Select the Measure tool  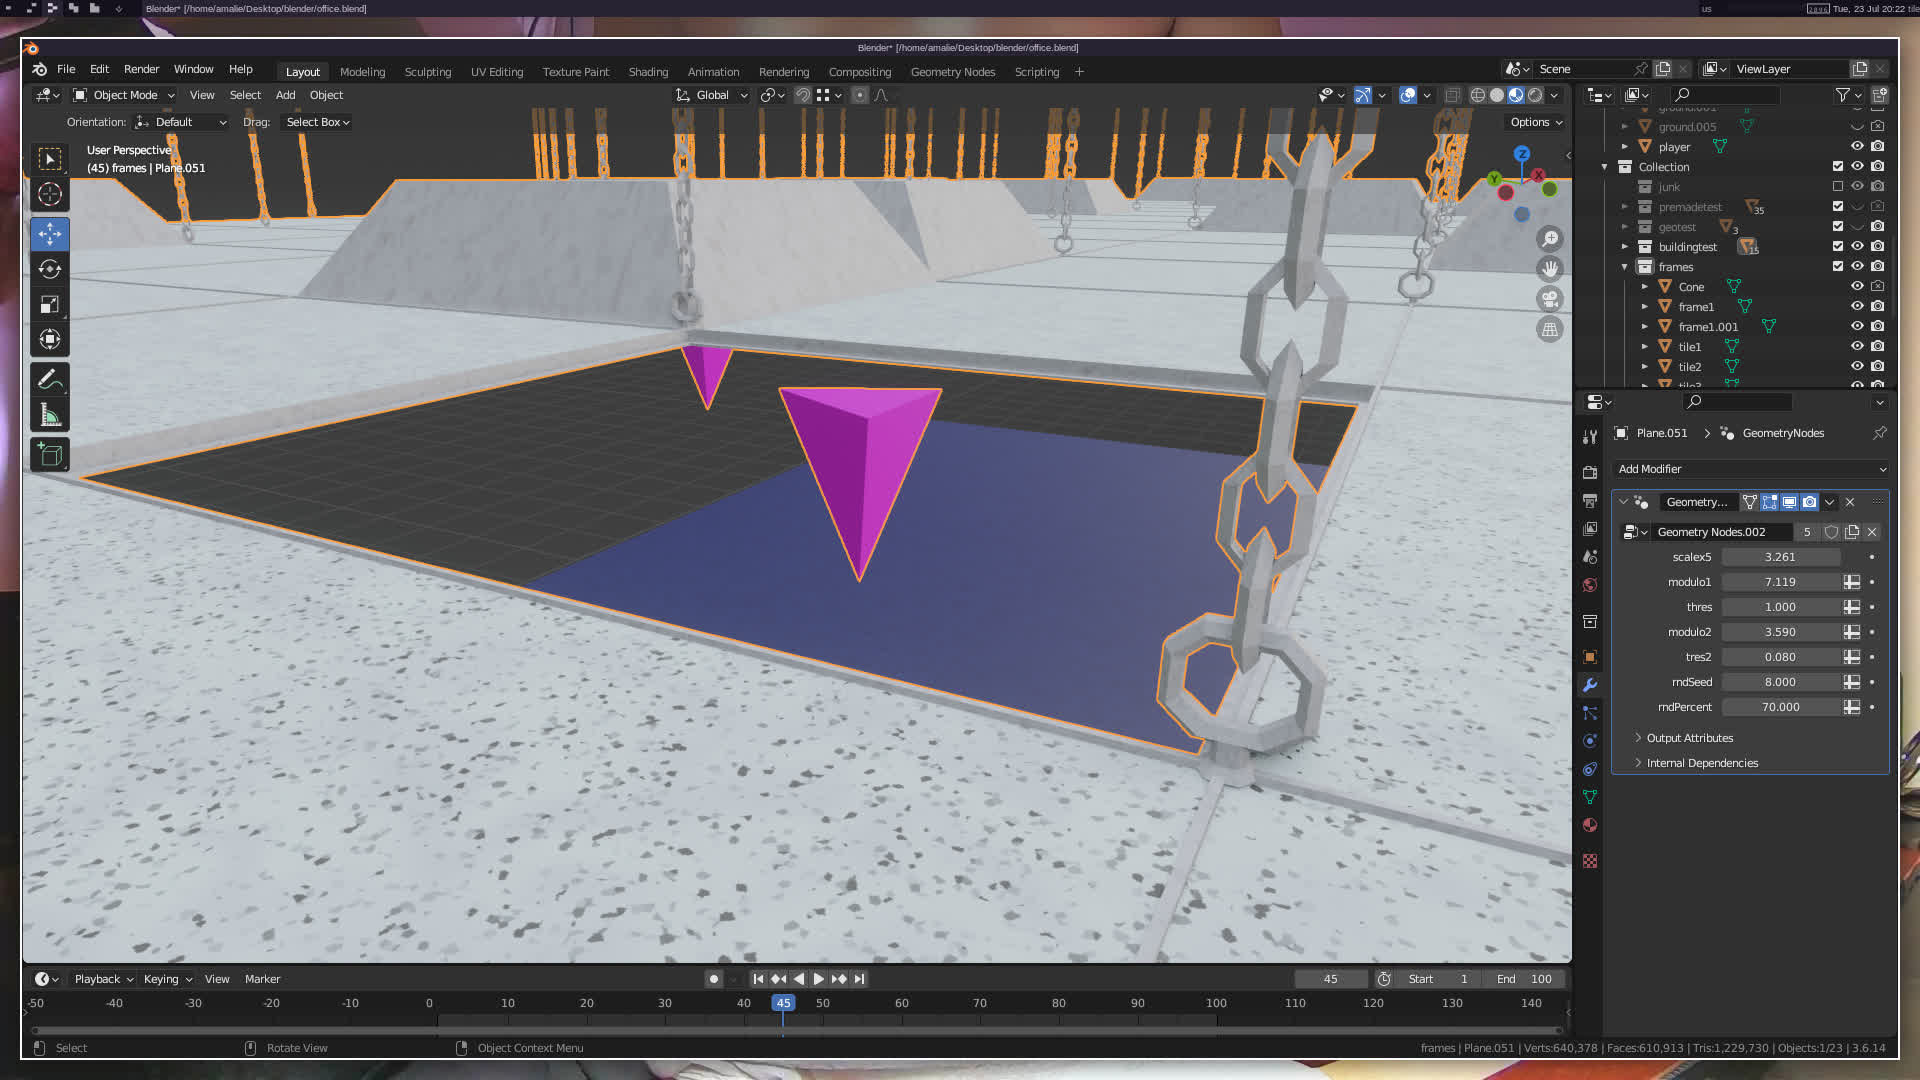pos(49,415)
